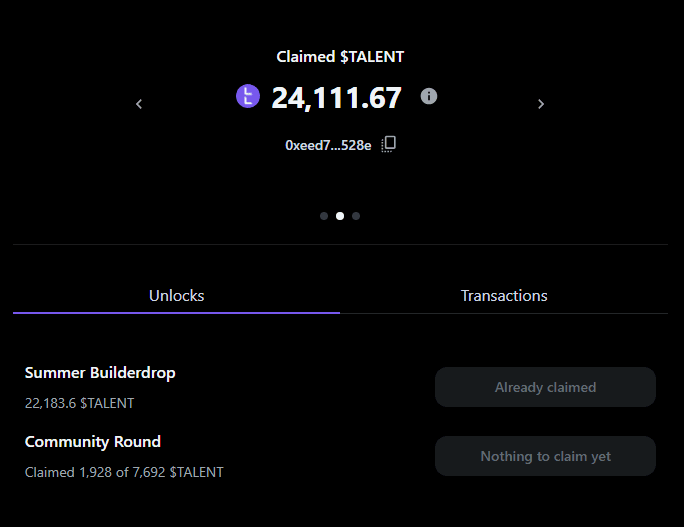The height and width of the screenshot is (527, 684).
Task: Click the purple TALENT token logo
Action: tap(247, 97)
